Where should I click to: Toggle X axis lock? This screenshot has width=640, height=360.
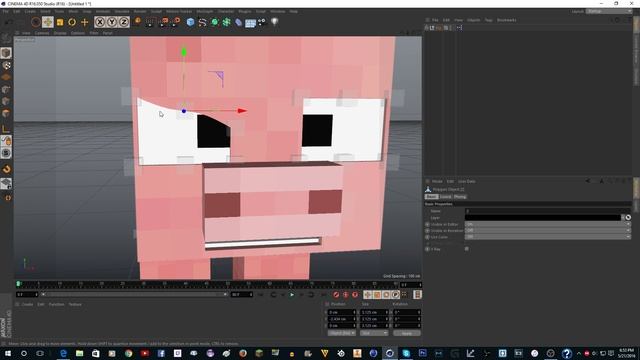click(x=100, y=22)
